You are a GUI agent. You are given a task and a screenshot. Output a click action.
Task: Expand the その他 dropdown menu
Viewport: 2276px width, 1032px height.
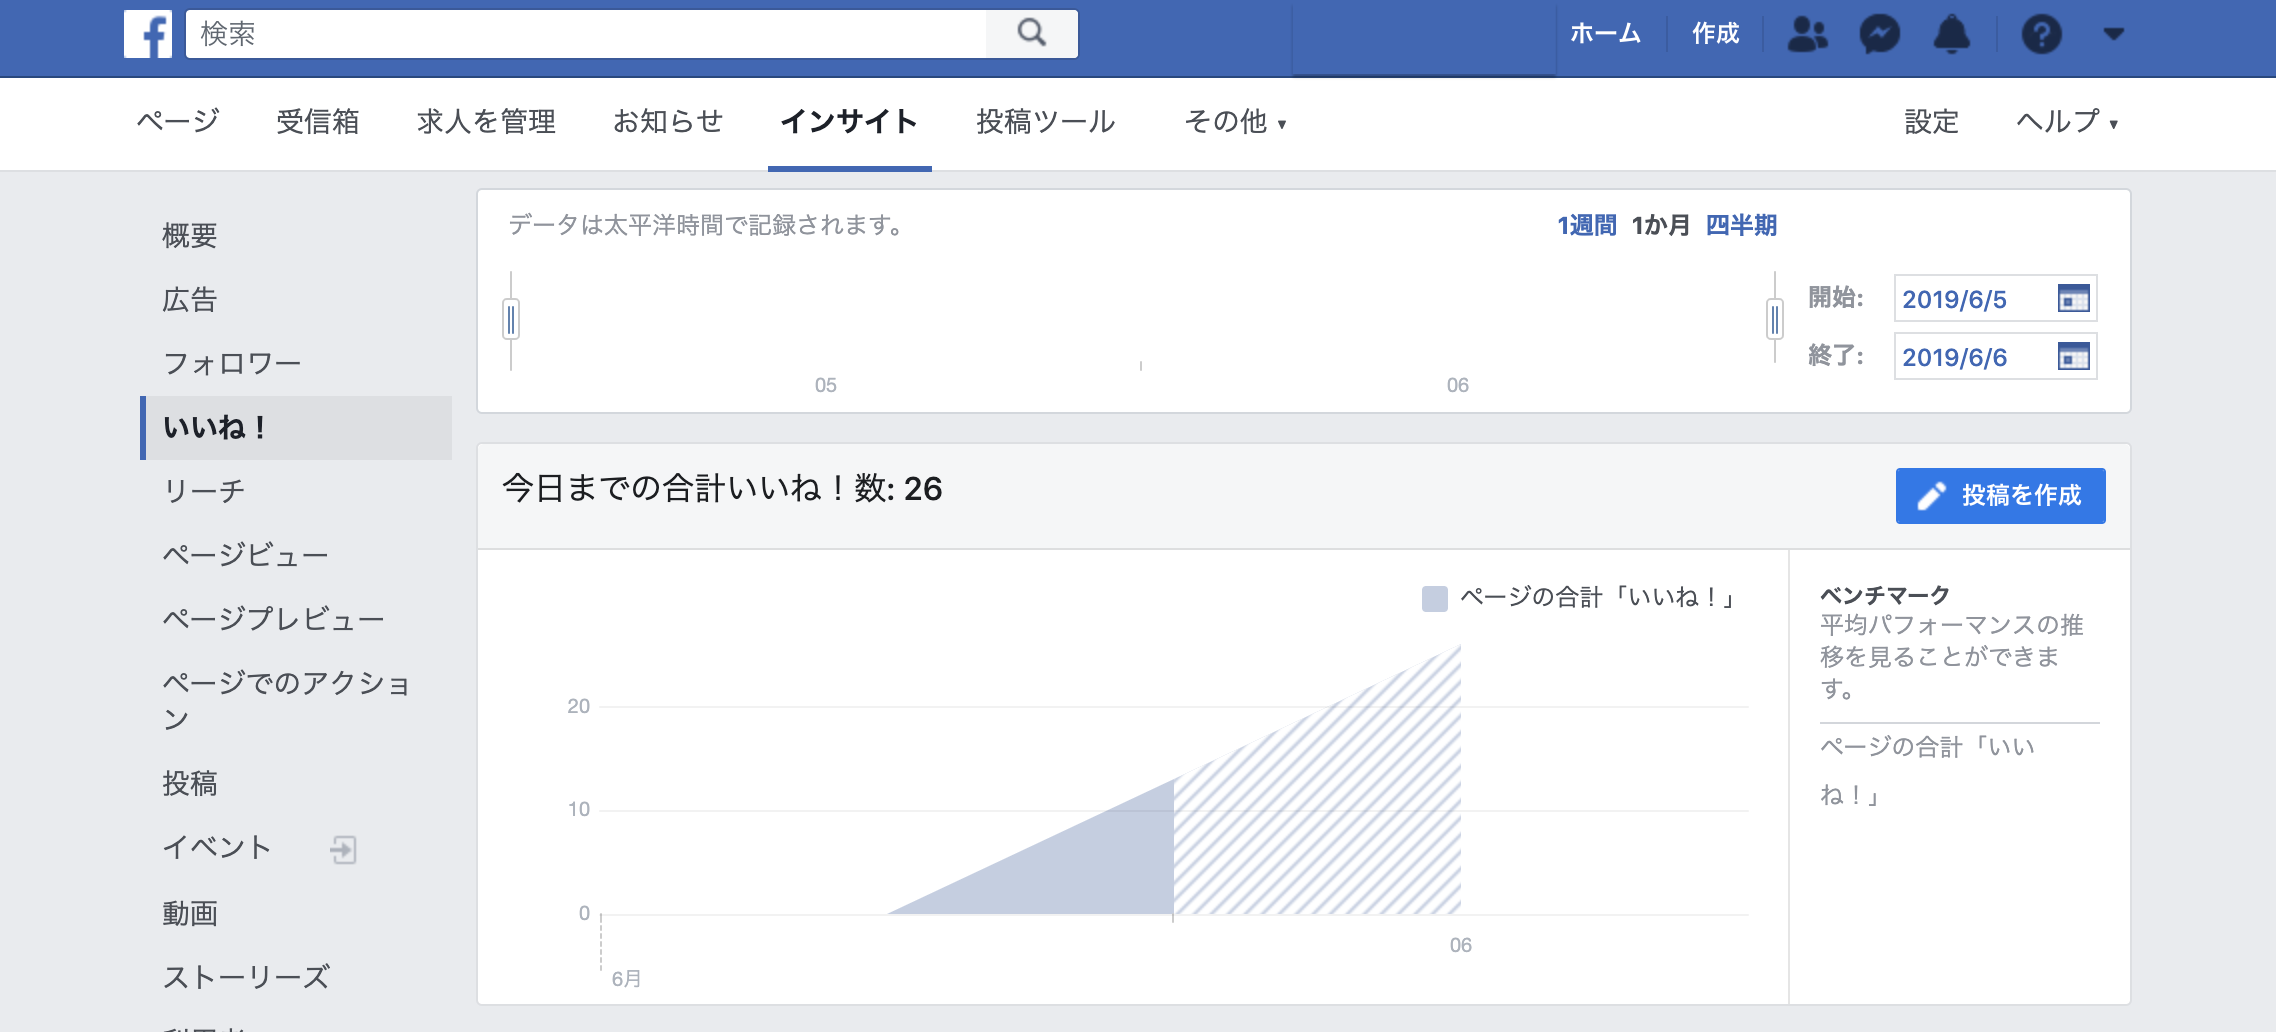pos(1235,121)
